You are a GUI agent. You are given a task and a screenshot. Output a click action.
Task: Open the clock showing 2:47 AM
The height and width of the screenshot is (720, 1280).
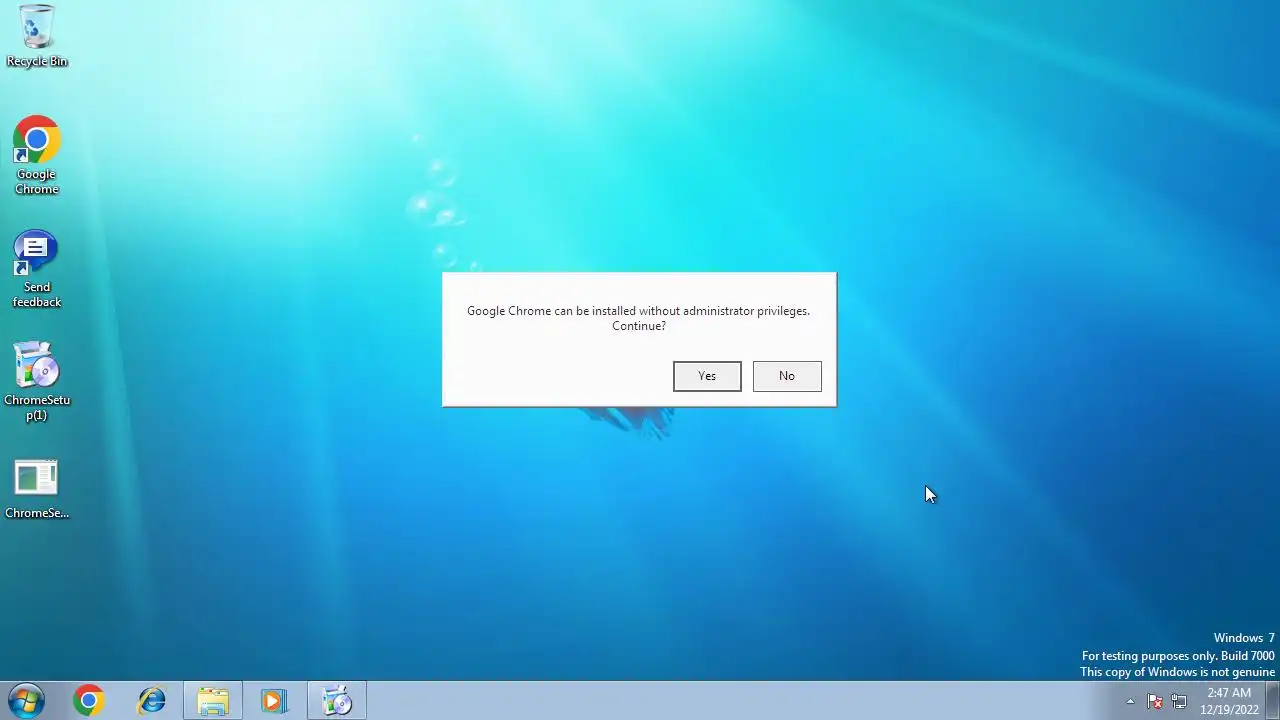1229,701
